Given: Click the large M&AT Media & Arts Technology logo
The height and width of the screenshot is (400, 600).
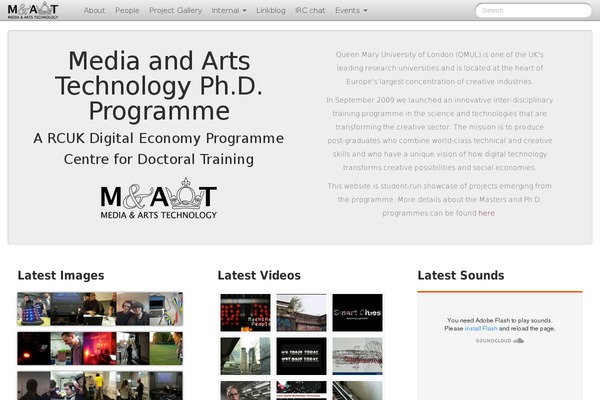Looking at the screenshot, I should point(158,199).
